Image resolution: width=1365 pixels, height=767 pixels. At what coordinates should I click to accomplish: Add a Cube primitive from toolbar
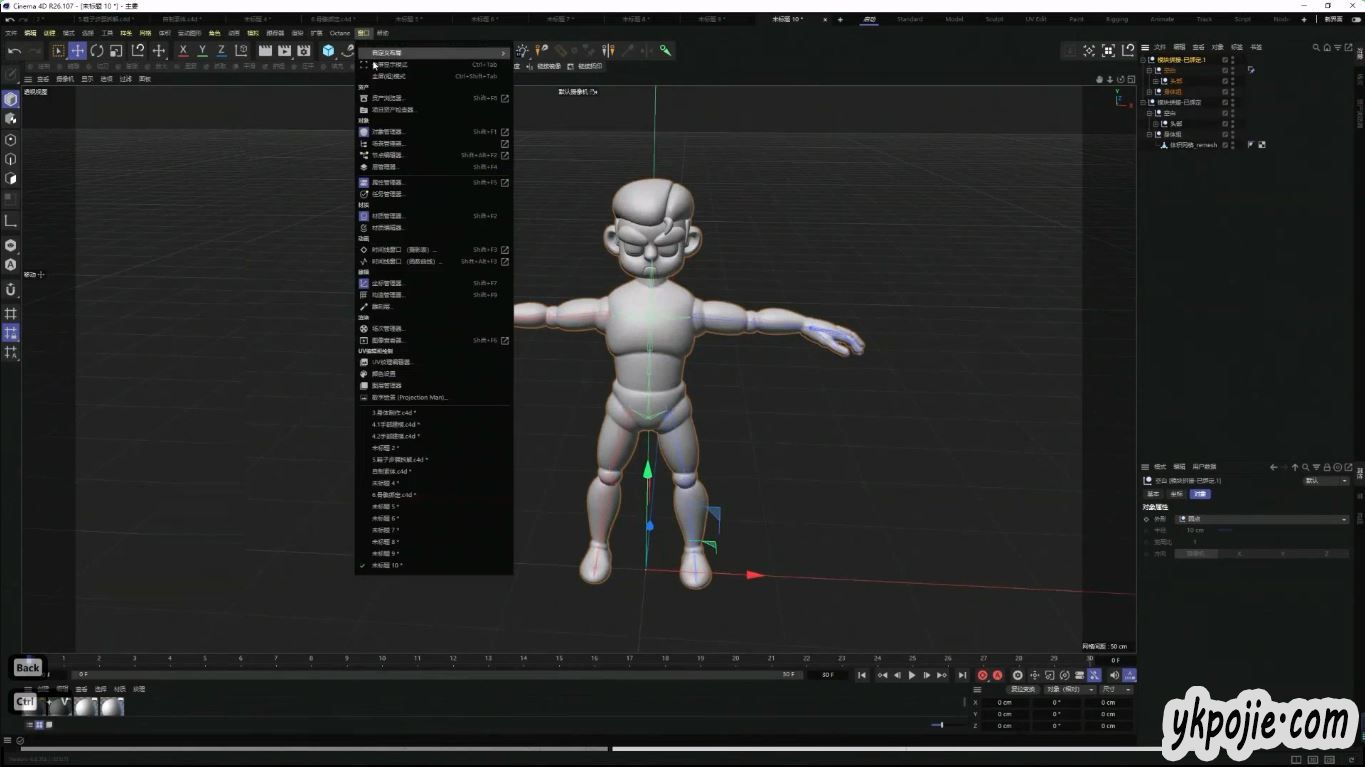[328, 51]
